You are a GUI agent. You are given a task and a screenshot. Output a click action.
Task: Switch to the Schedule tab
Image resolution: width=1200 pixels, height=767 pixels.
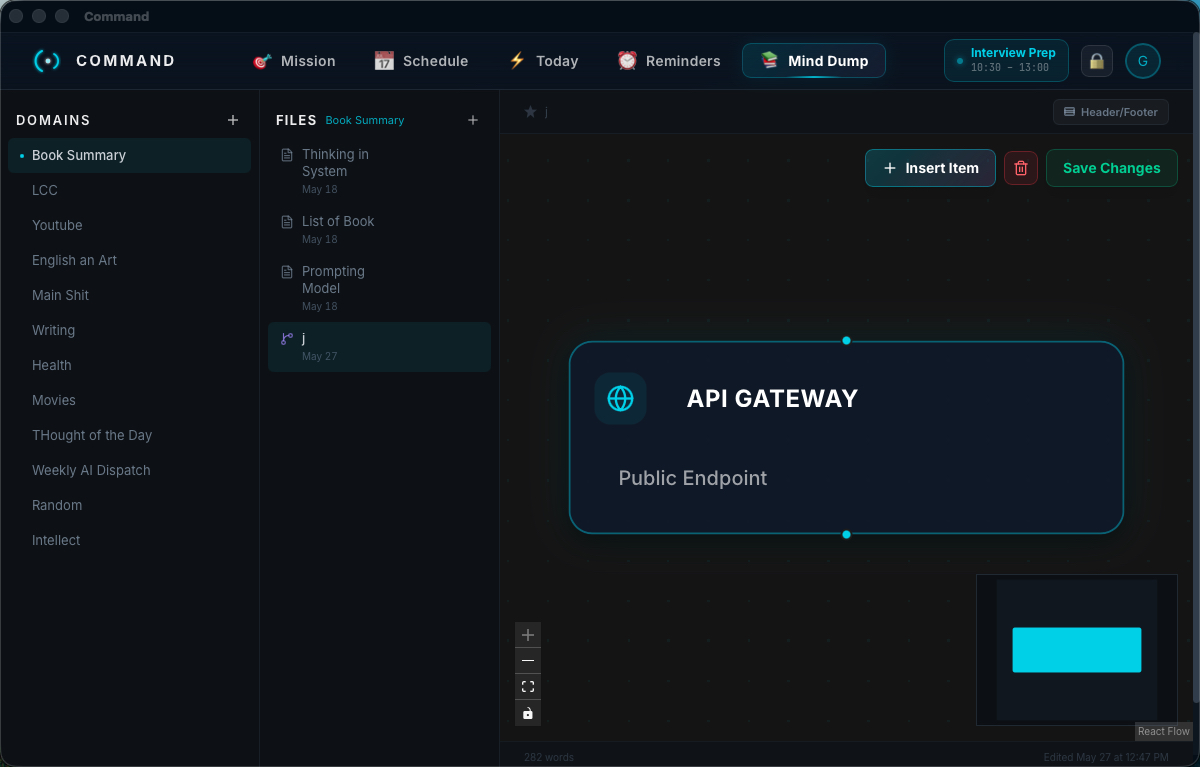tap(421, 61)
